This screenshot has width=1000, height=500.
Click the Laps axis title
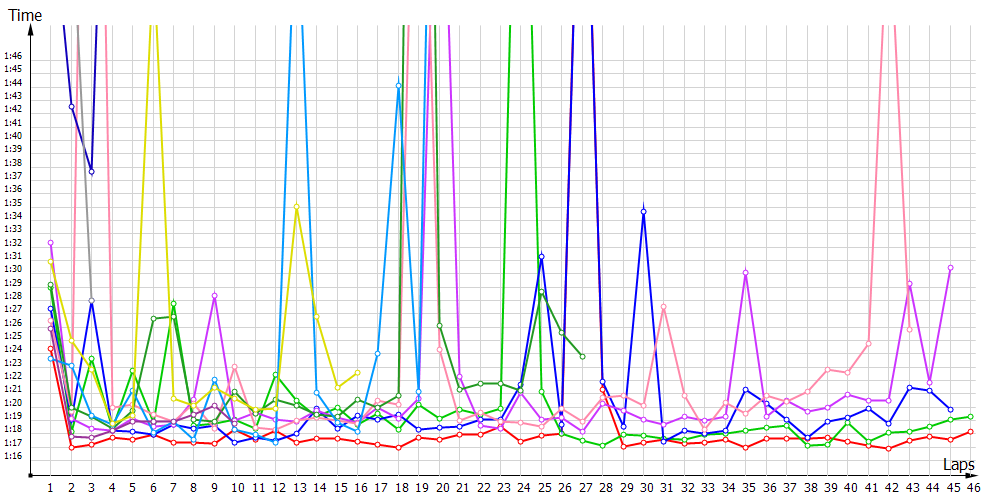959,465
